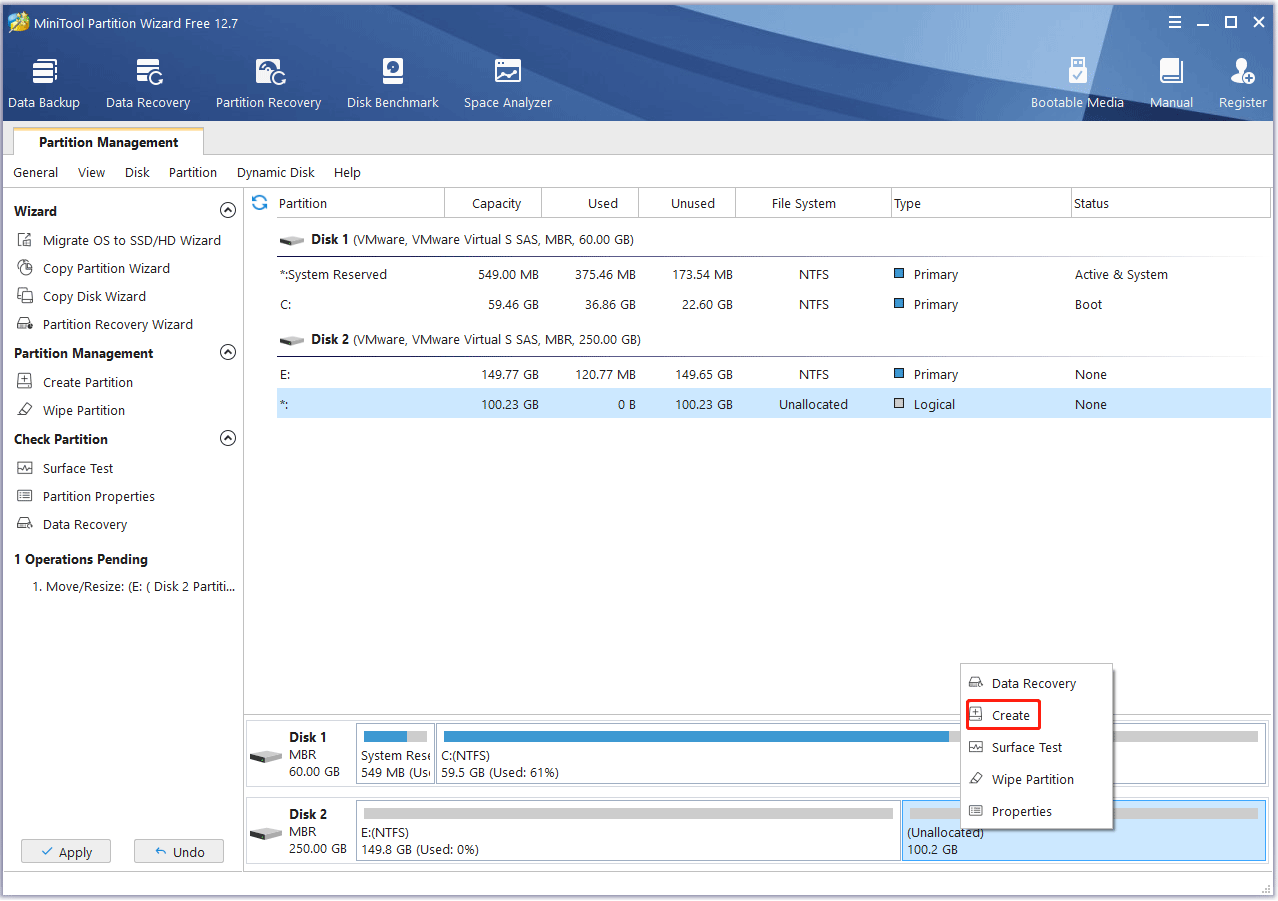Collapse the Wizard section

click(x=228, y=211)
